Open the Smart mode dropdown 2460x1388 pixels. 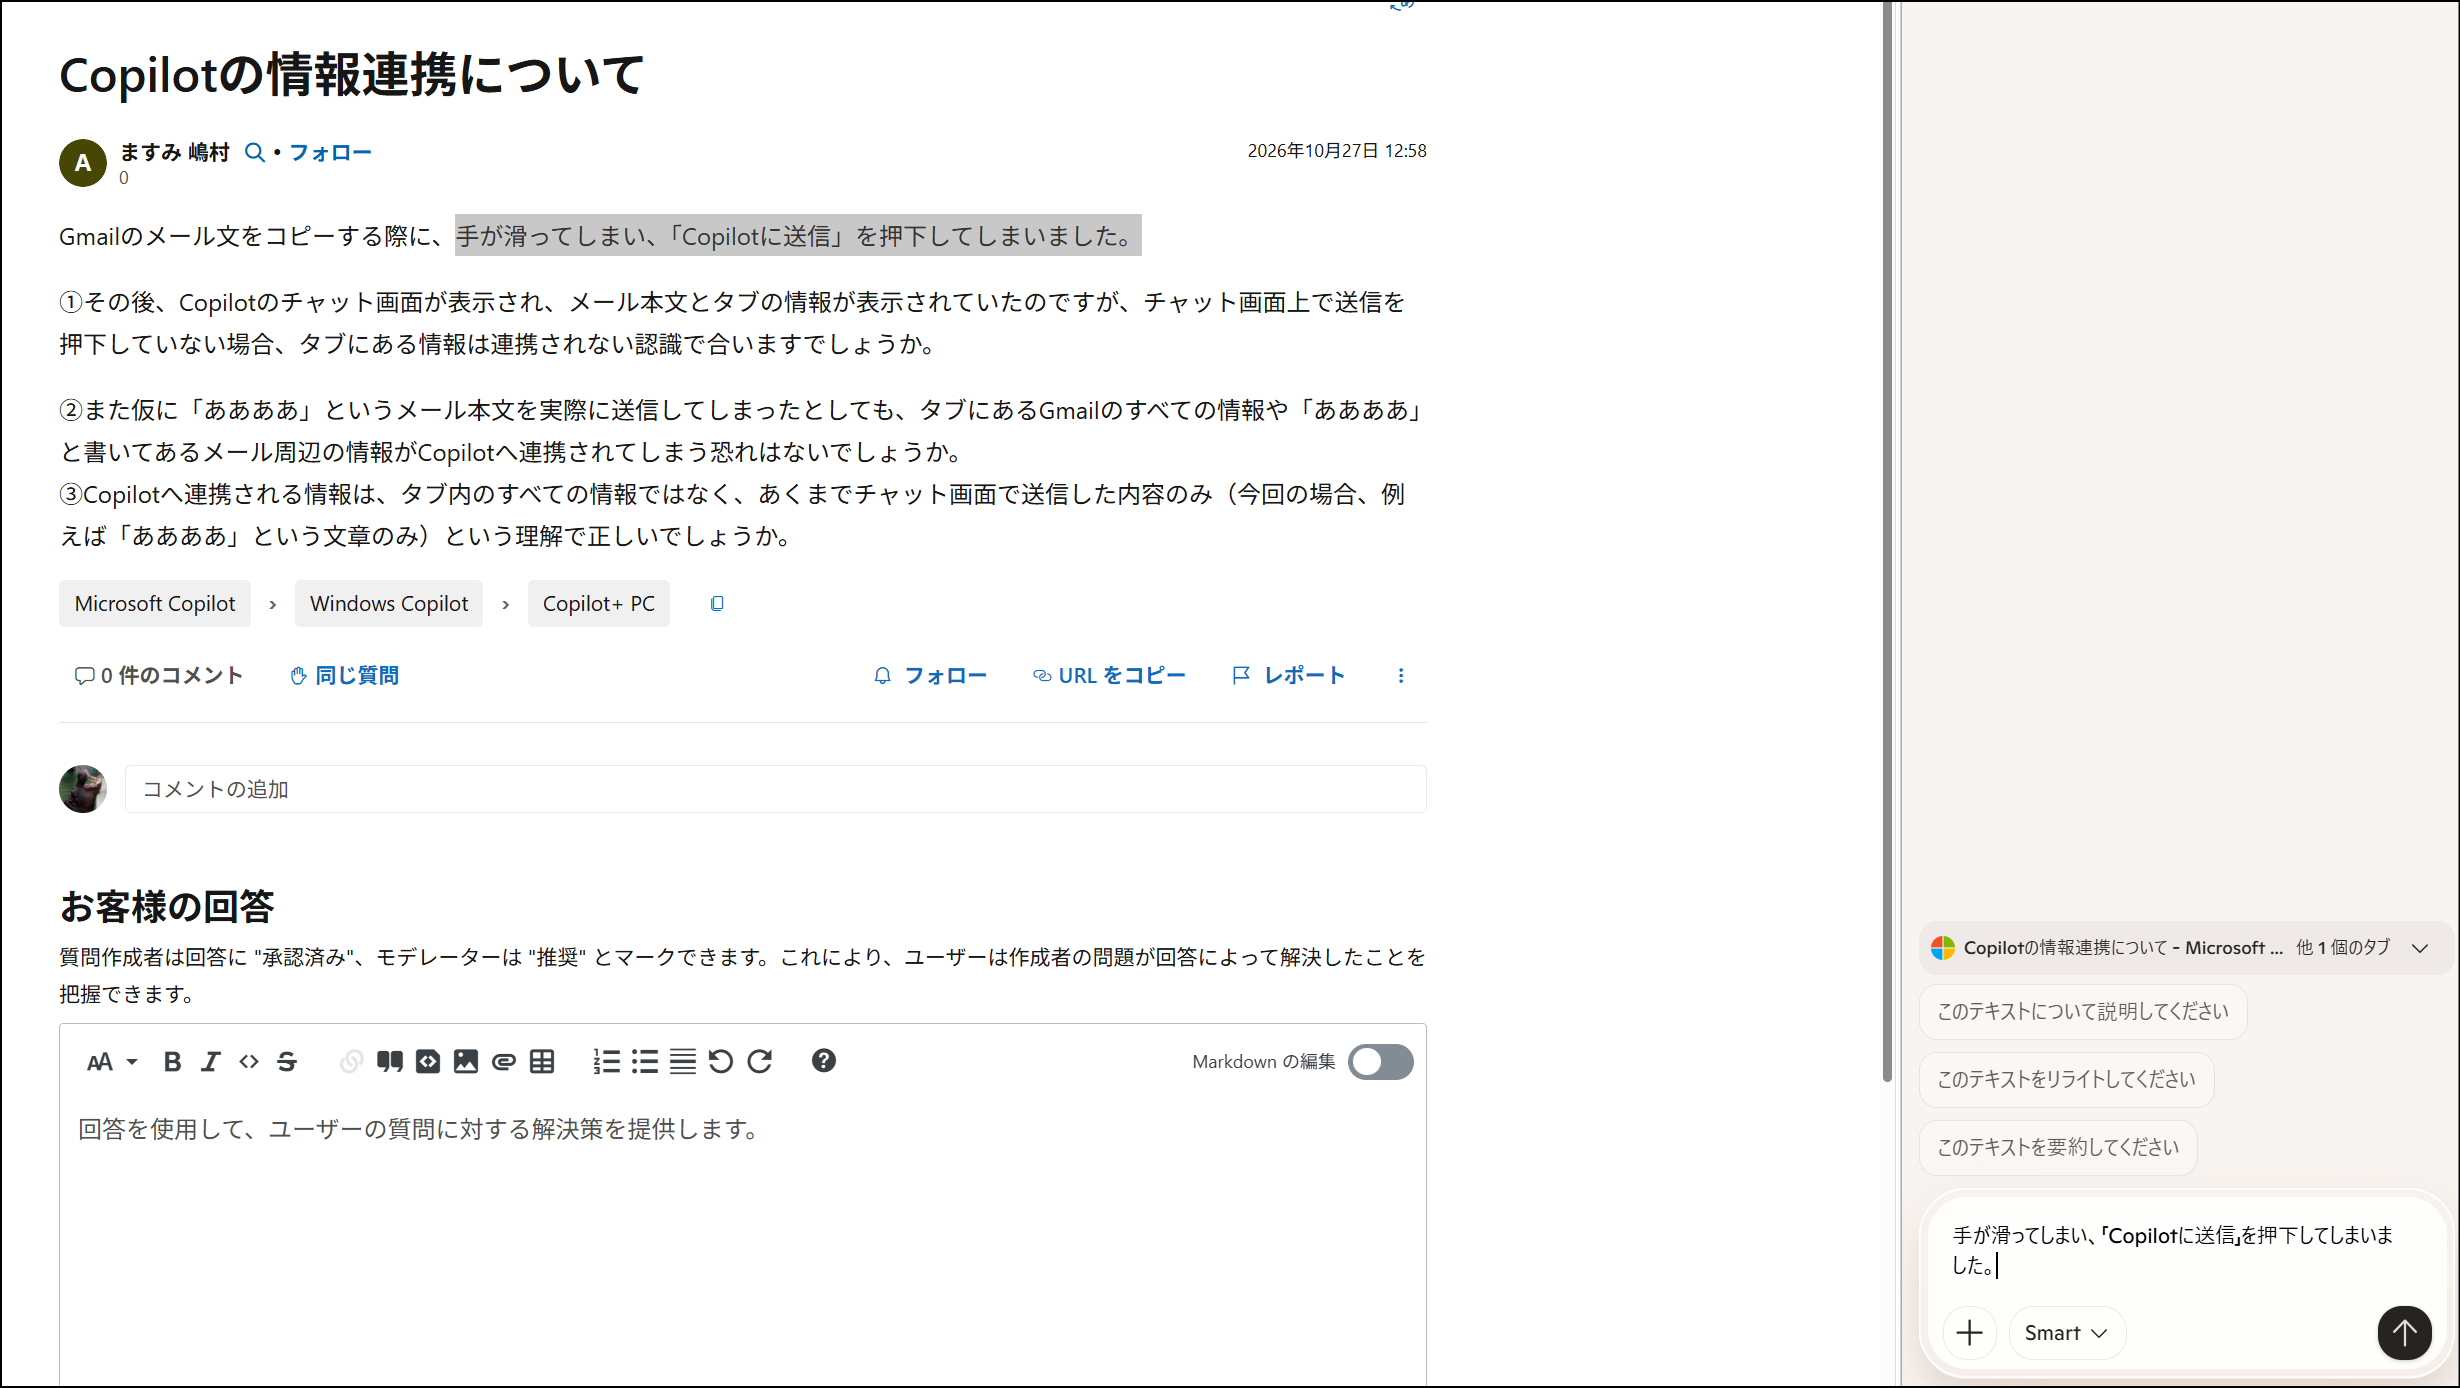point(2067,1333)
